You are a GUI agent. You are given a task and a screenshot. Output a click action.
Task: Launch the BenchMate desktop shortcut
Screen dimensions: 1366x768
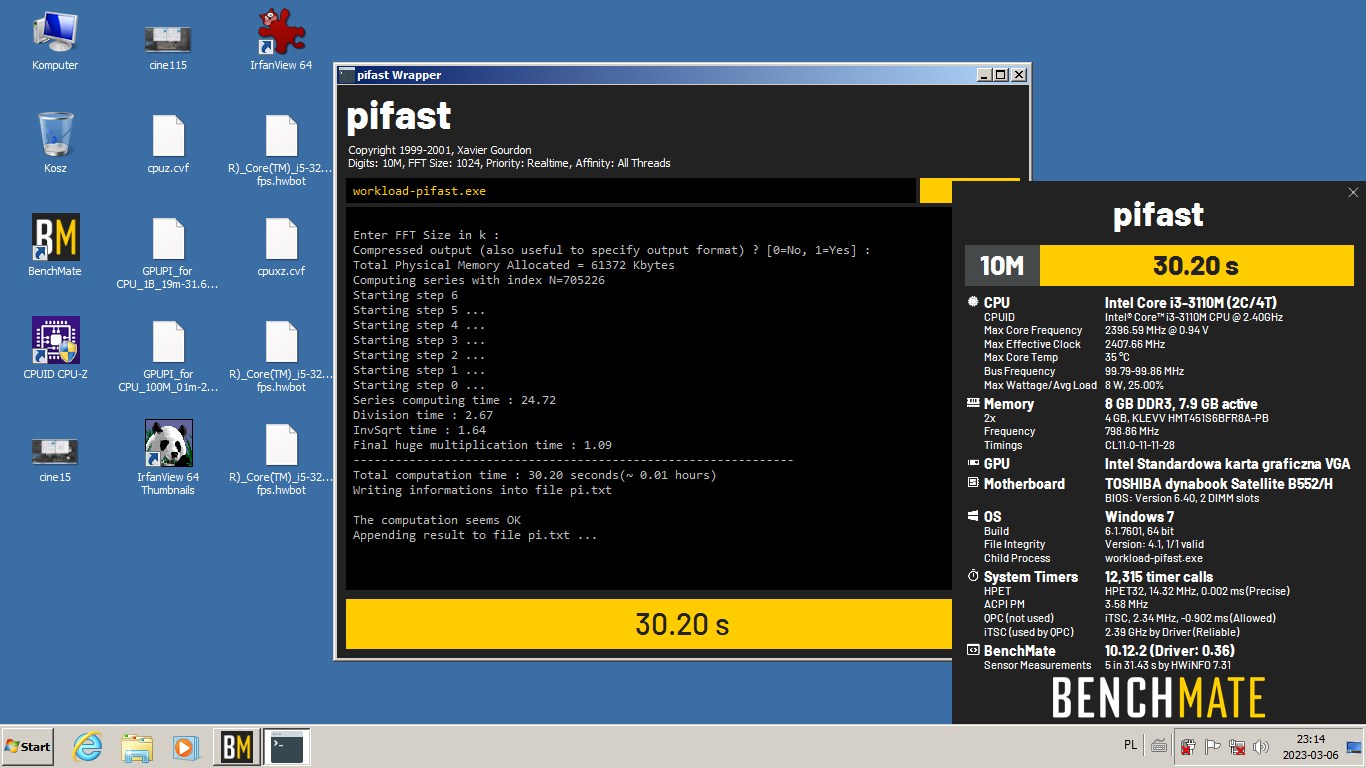(x=55, y=246)
